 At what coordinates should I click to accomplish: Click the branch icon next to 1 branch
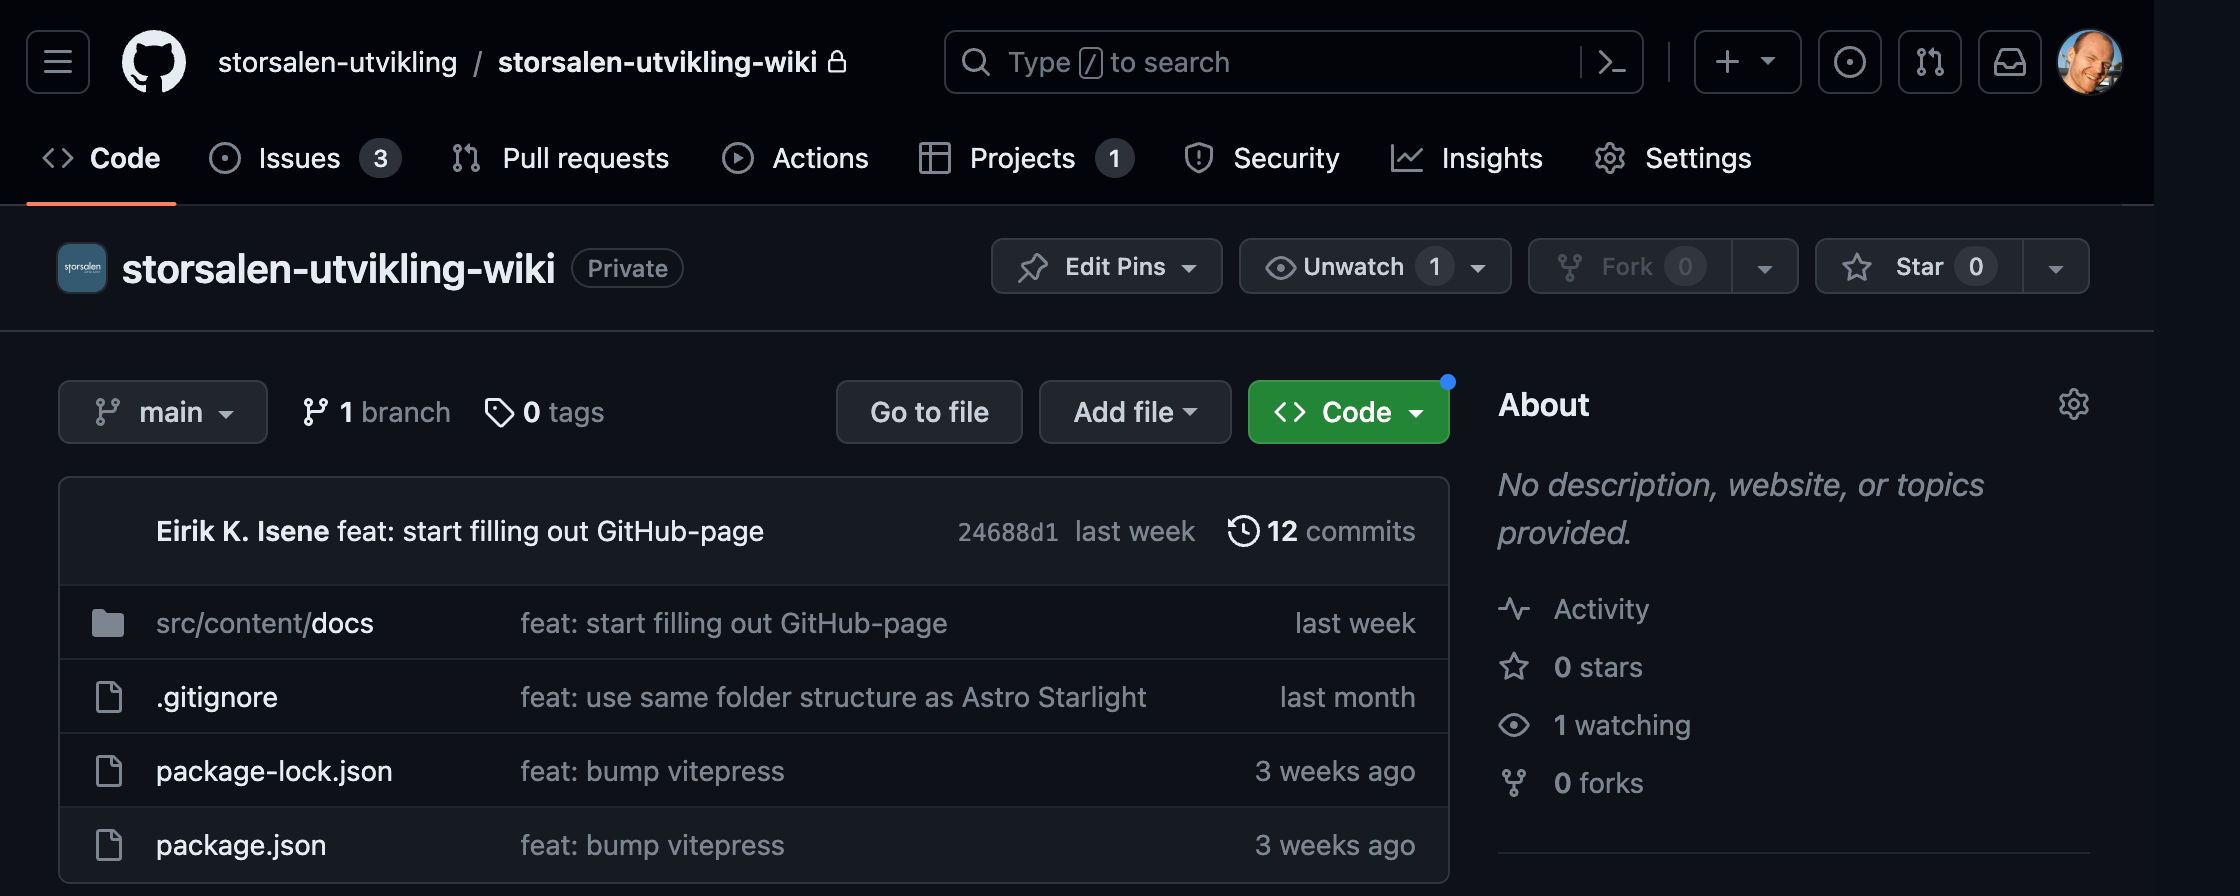coord(315,412)
